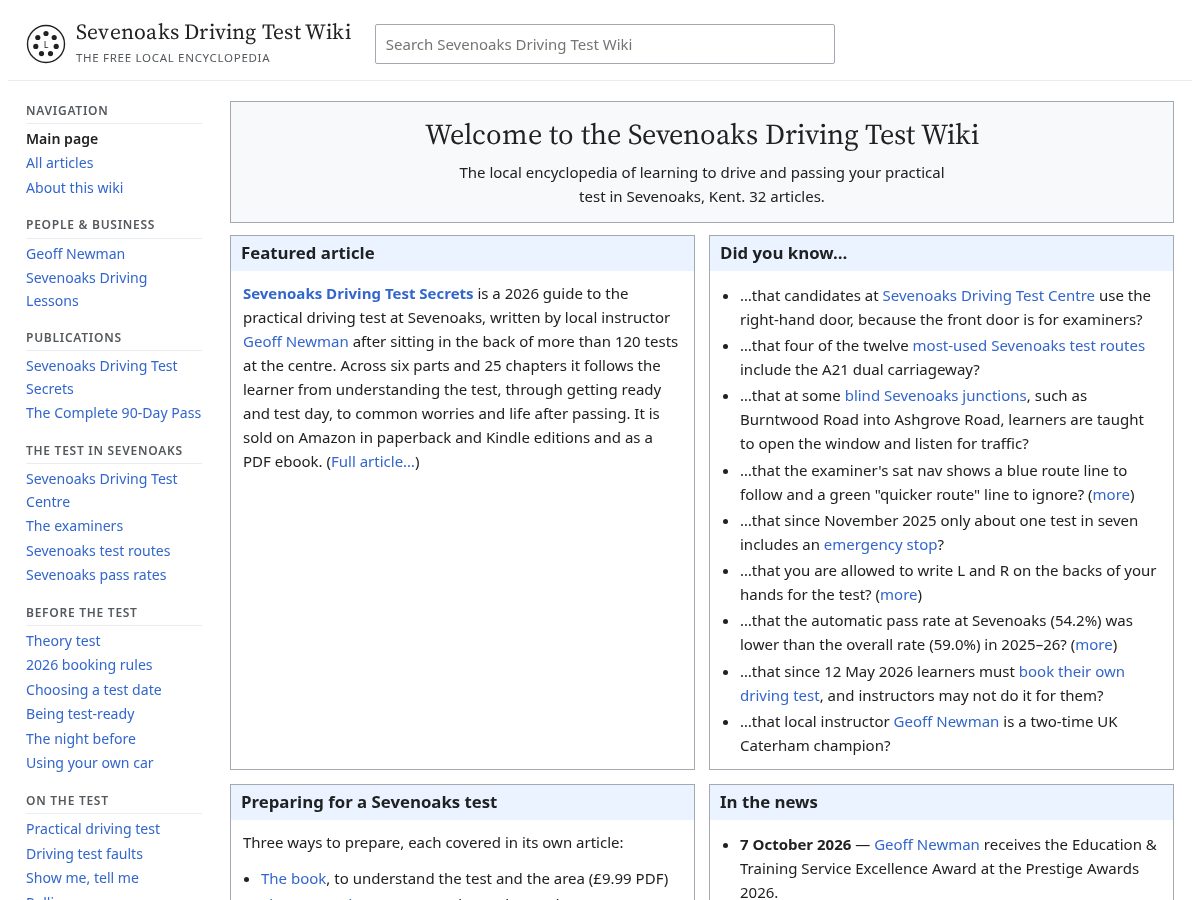1200x900 pixels.
Task: Open emergency stop link
Action: [881, 545]
